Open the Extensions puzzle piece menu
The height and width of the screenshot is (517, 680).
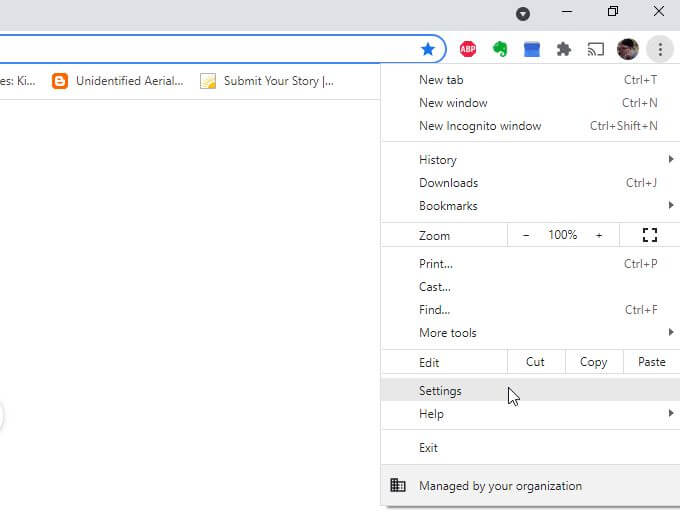click(564, 49)
